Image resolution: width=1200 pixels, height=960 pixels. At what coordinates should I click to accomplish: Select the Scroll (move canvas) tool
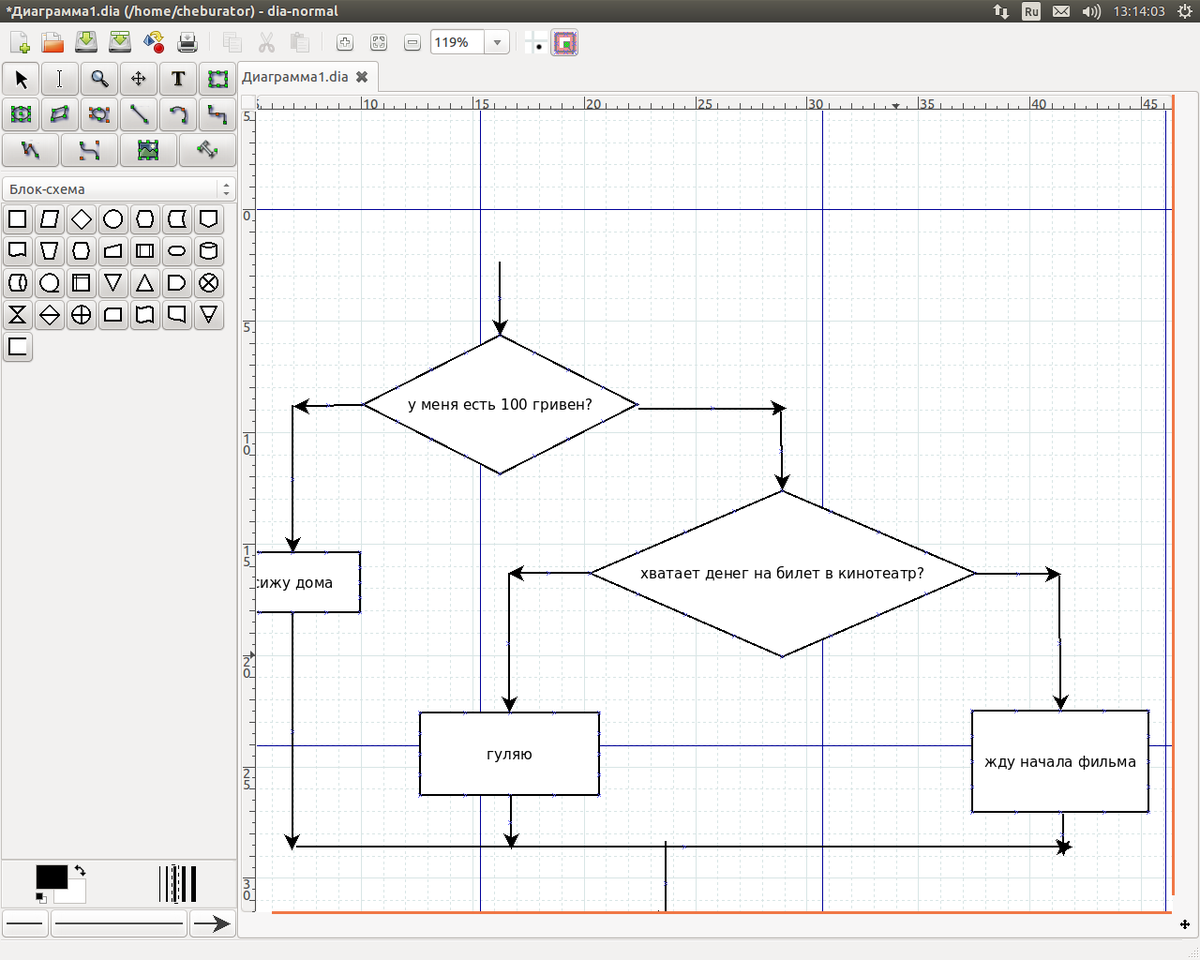(x=138, y=79)
